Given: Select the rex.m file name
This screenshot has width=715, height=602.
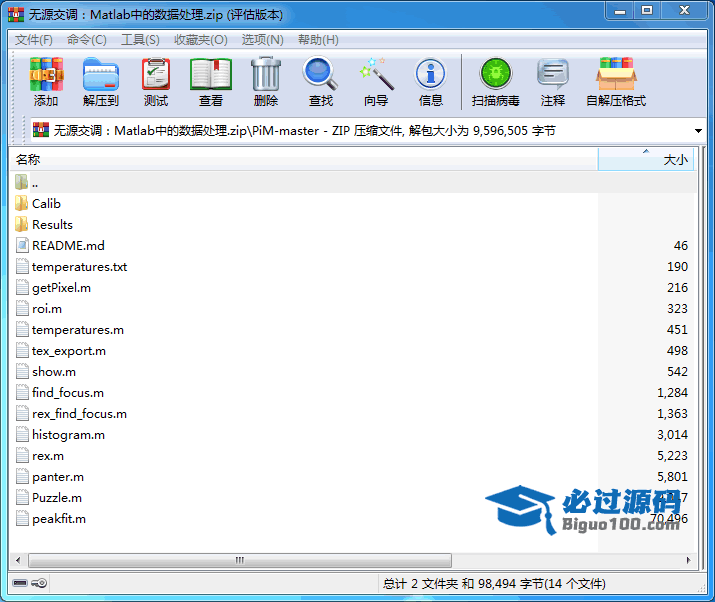Looking at the screenshot, I should pos(48,456).
